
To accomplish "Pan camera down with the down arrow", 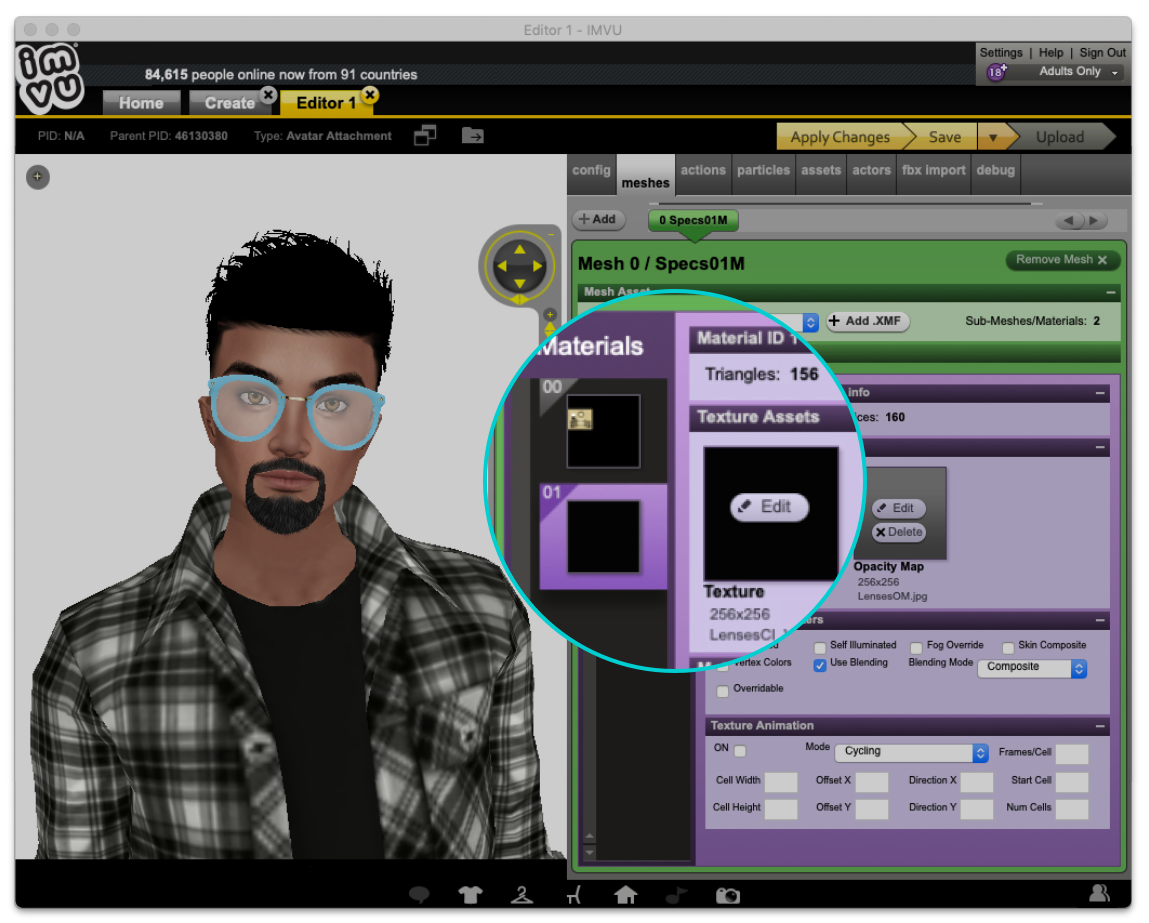I will [x=520, y=283].
